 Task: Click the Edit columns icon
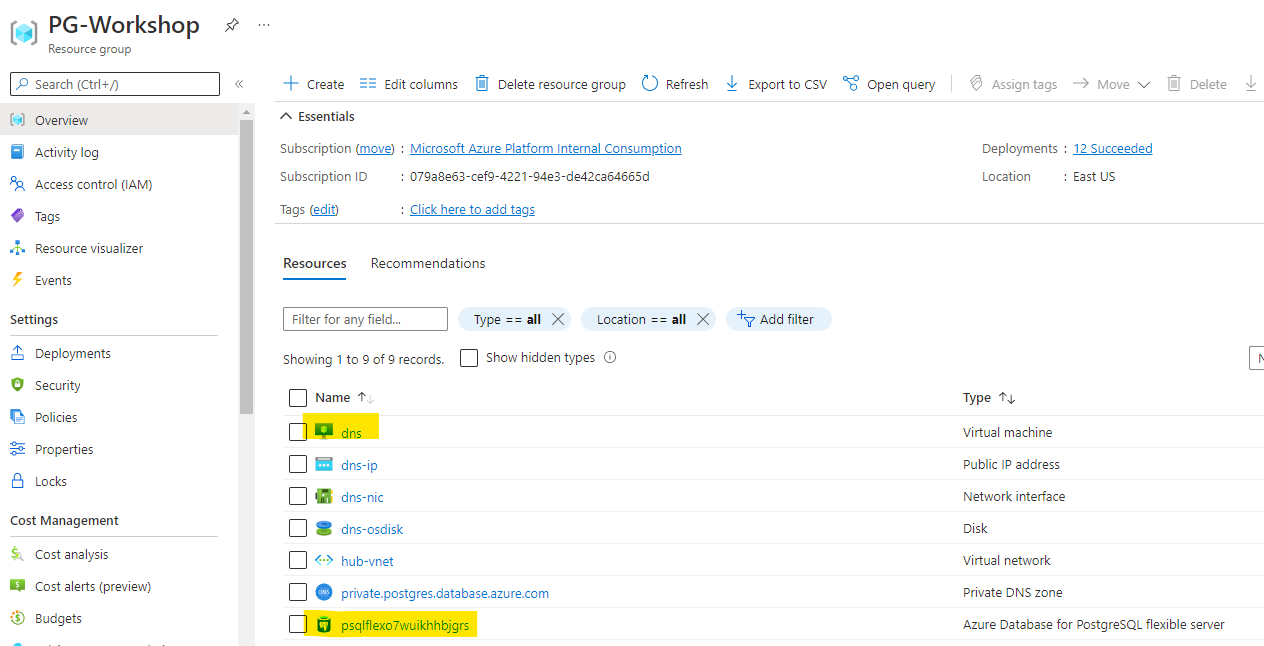(x=368, y=84)
